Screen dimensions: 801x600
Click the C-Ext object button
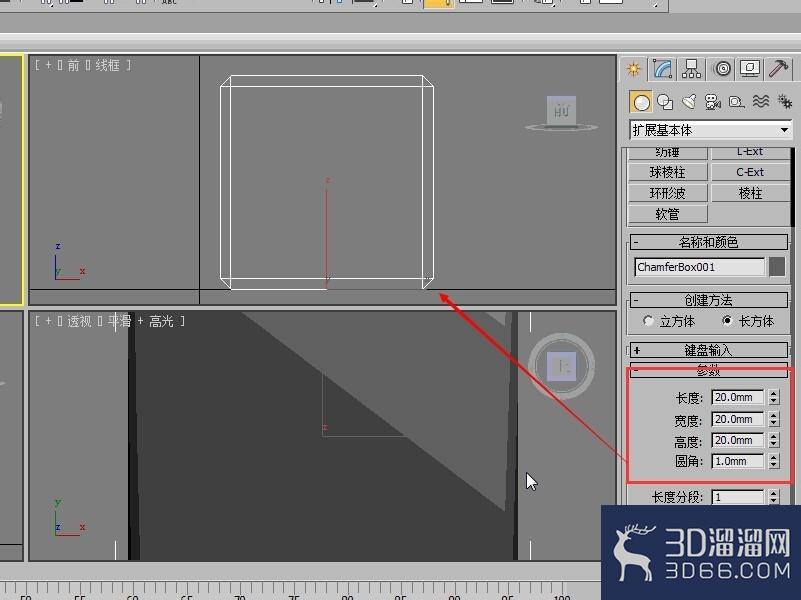[750, 172]
